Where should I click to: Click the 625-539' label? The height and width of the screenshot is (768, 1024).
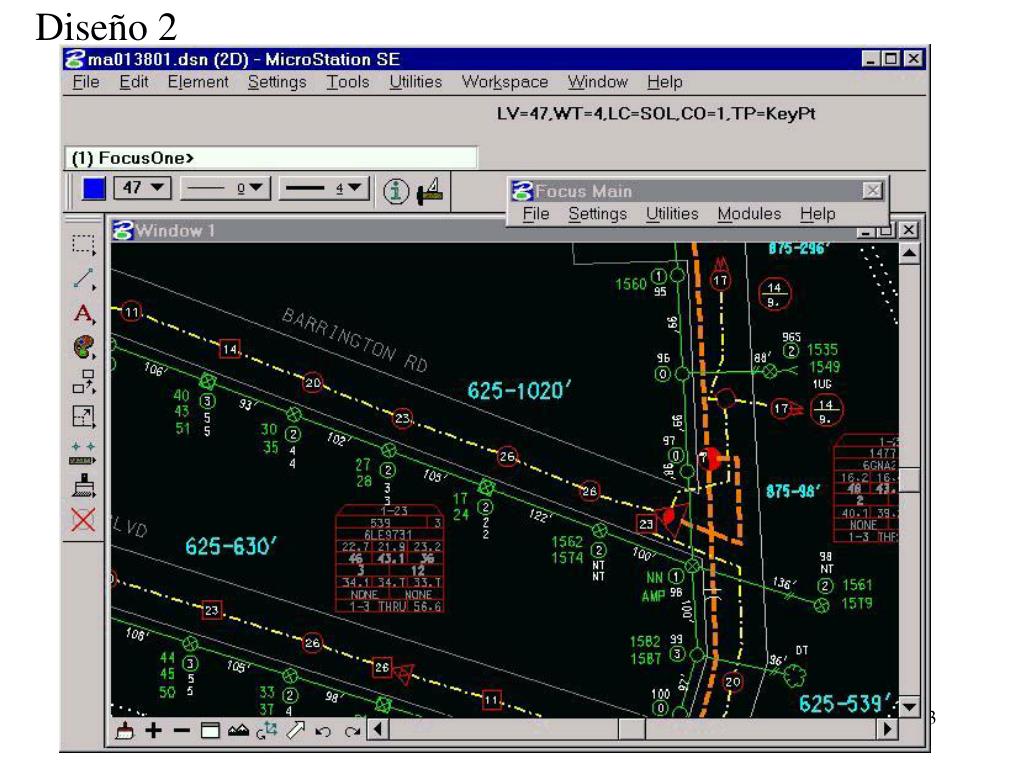tap(845, 703)
